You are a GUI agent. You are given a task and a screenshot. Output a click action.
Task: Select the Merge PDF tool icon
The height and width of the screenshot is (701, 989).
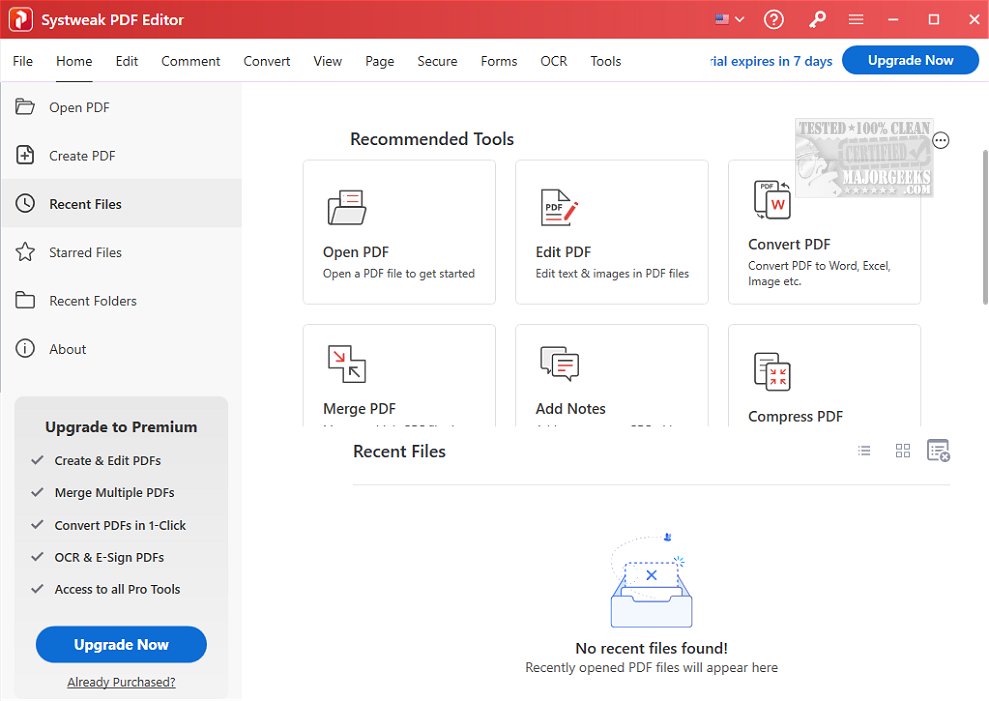(347, 365)
